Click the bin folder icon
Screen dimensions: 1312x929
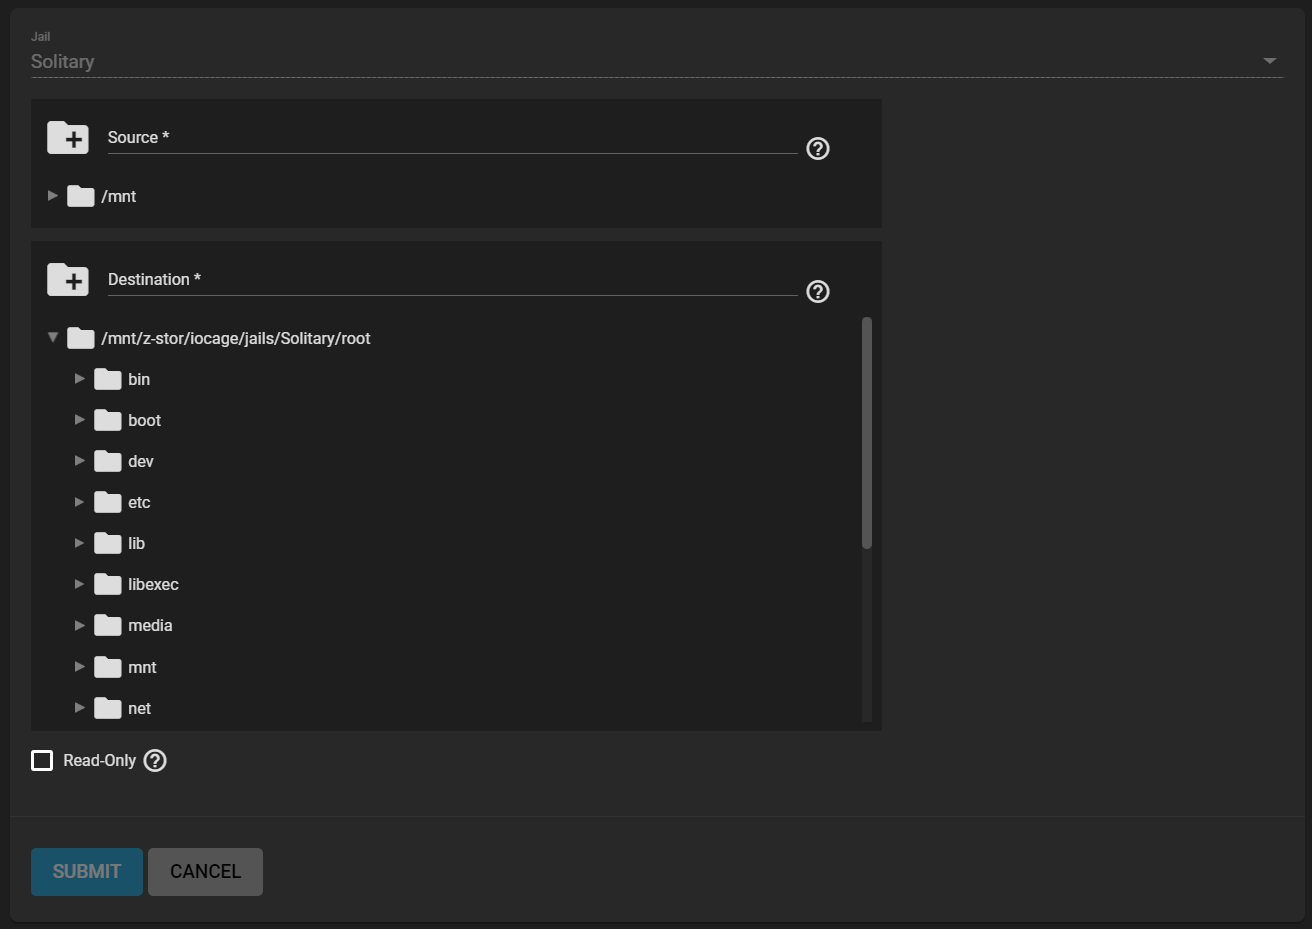(x=108, y=379)
